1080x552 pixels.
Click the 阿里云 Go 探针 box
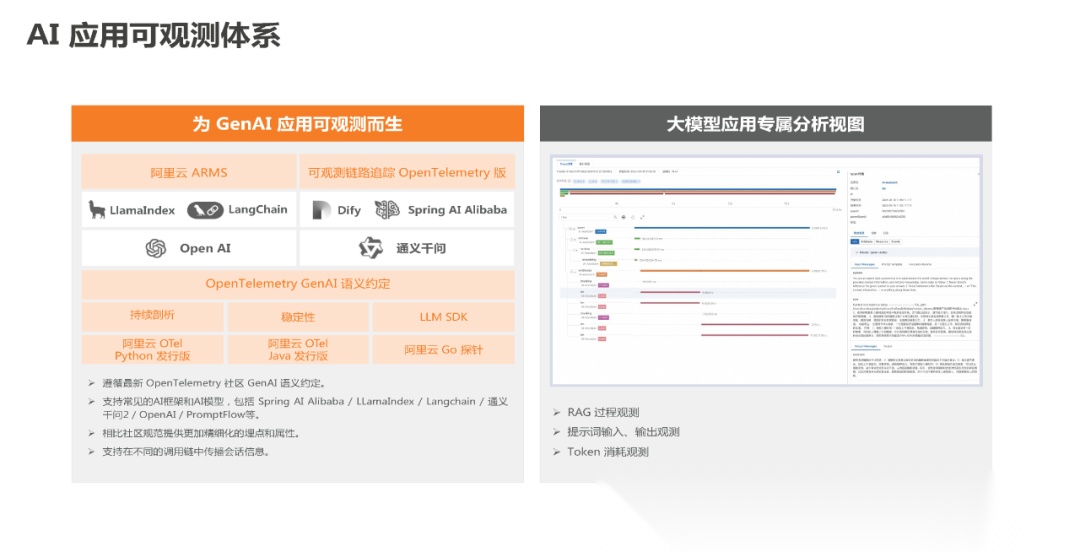(444, 349)
